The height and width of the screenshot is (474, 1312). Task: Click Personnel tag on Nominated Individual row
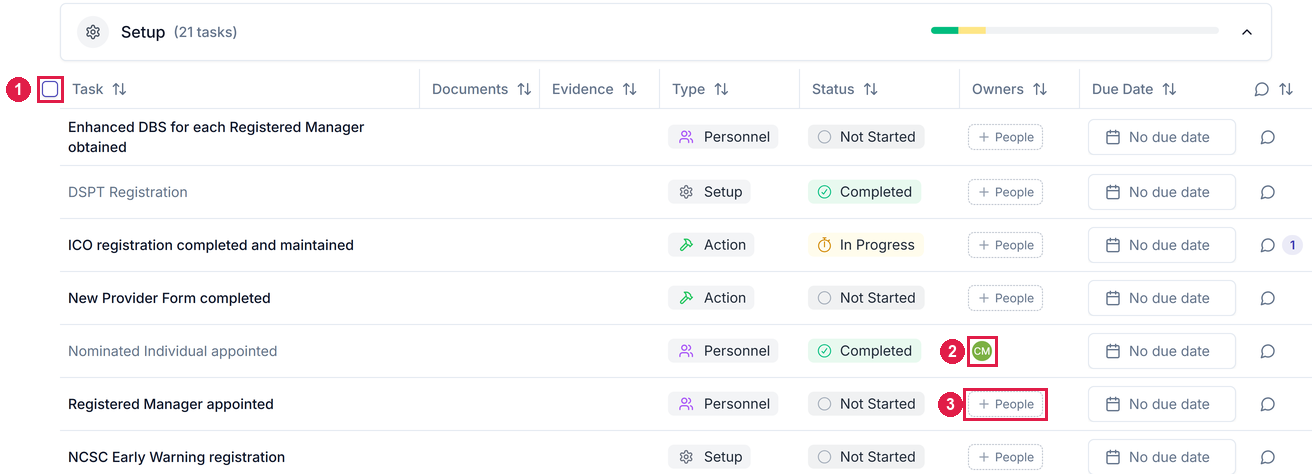[x=723, y=351]
